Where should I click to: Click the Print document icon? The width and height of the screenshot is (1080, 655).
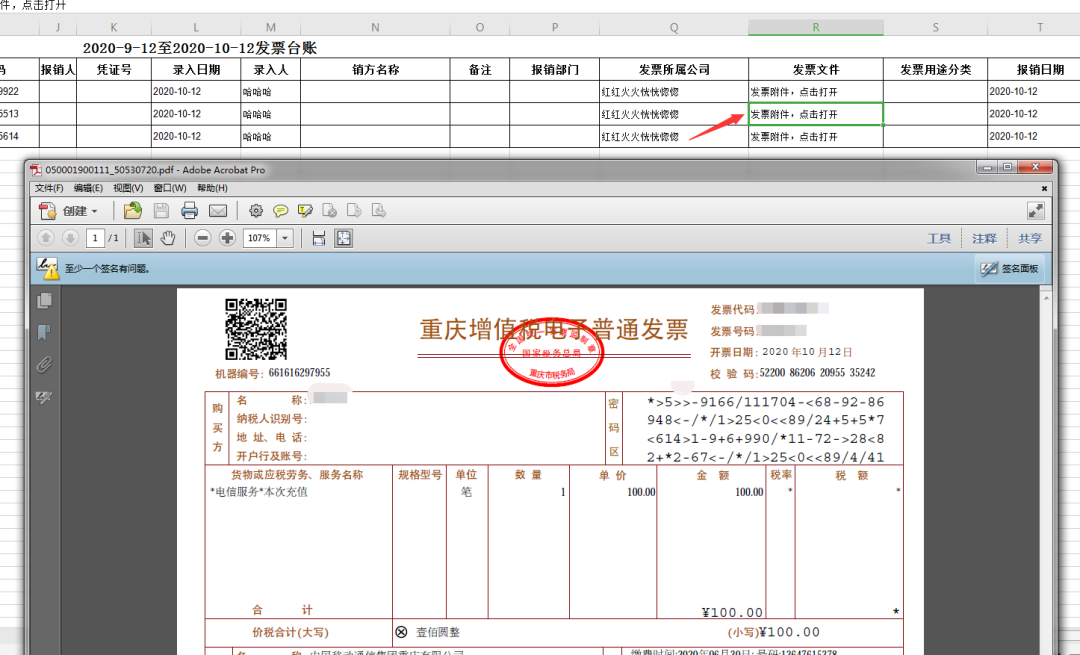click(189, 210)
